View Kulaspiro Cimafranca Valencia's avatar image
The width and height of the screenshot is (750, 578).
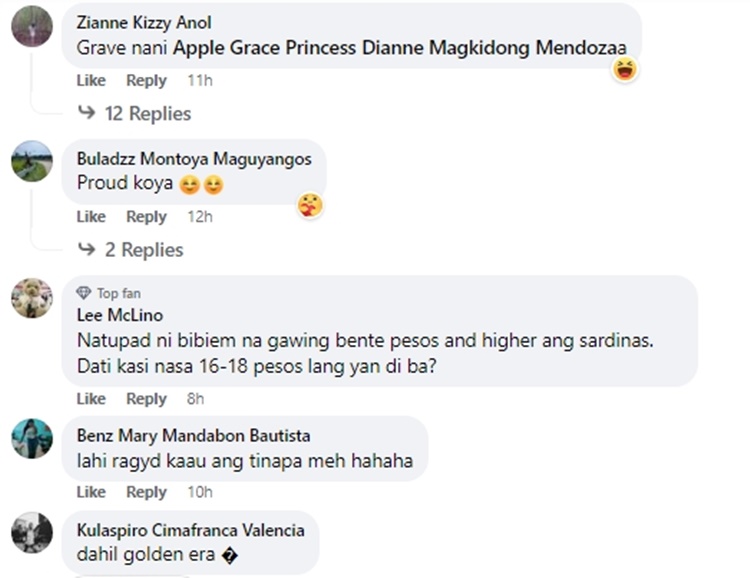tap(32, 533)
